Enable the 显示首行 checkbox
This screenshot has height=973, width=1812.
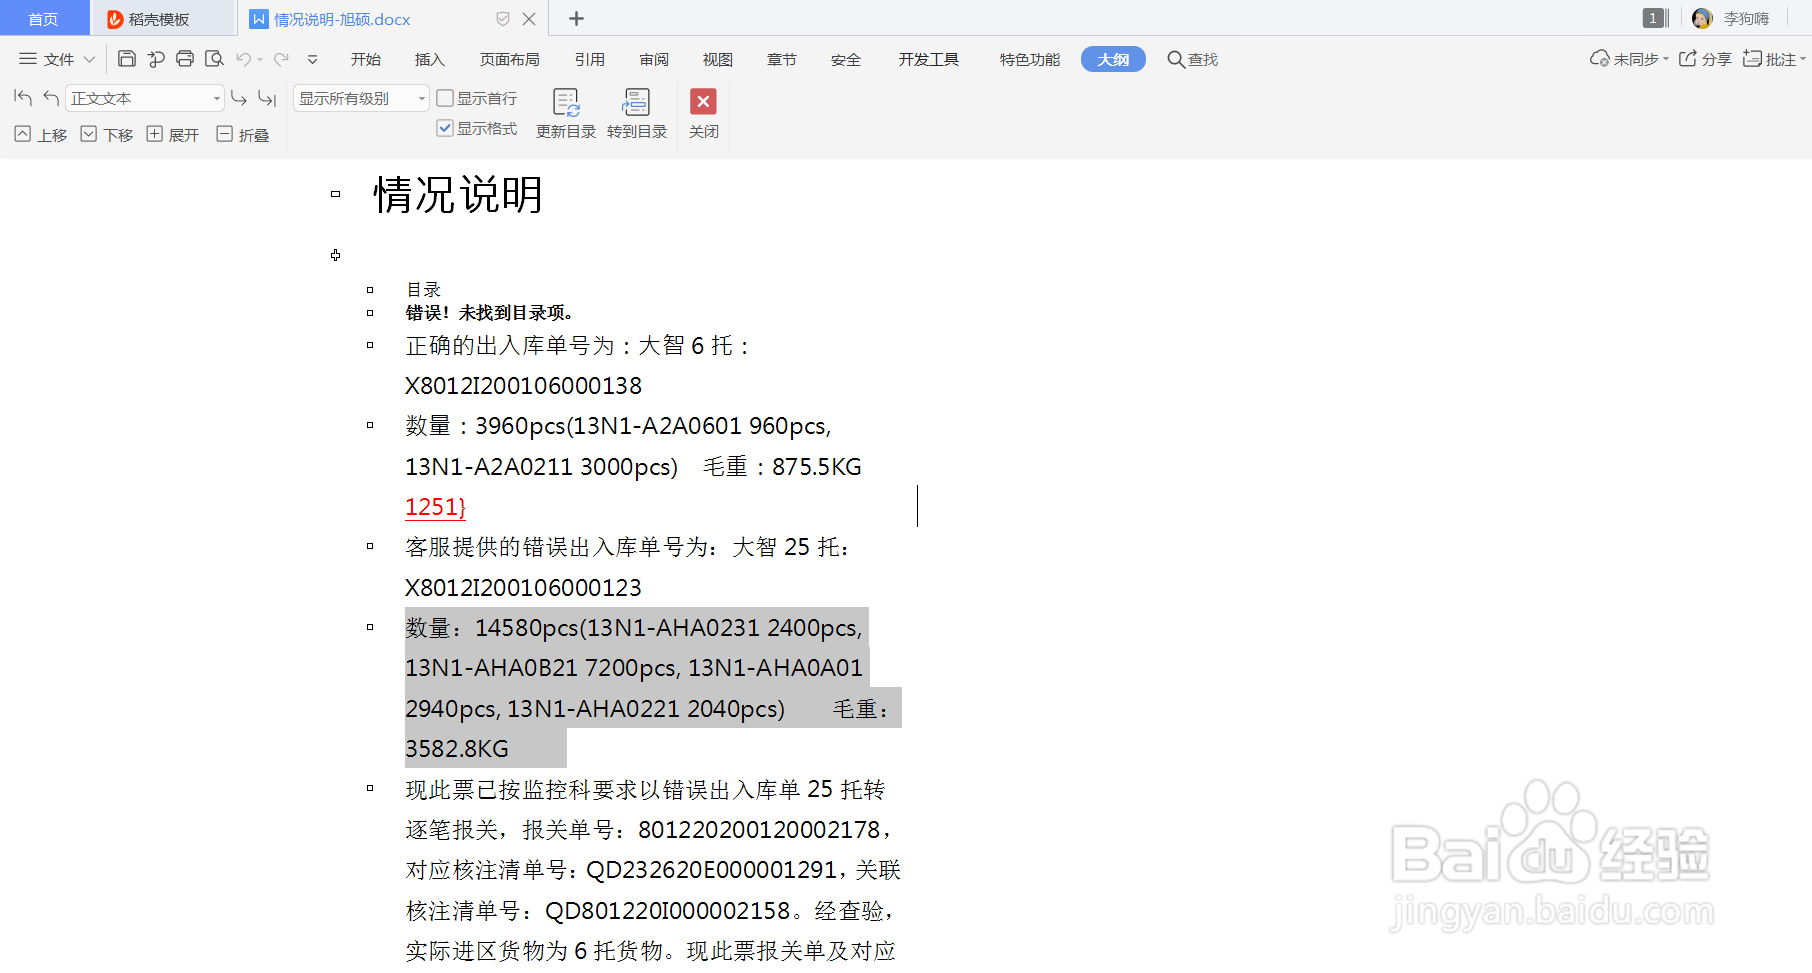[446, 97]
